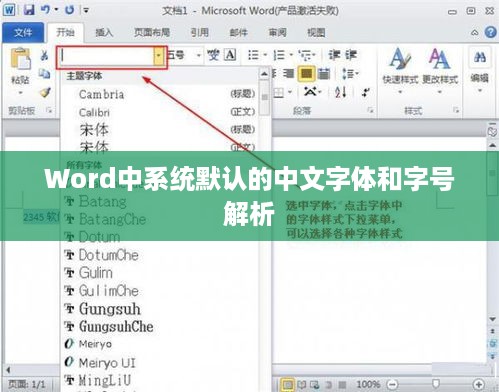Click zoom in plus in status bar
The height and width of the screenshot is (392, 499).
478,385
